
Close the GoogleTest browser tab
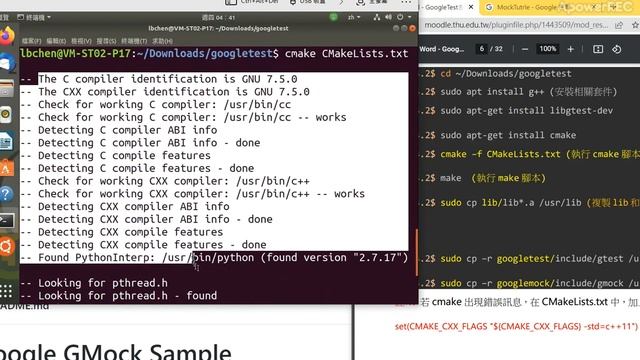(471, 7)
